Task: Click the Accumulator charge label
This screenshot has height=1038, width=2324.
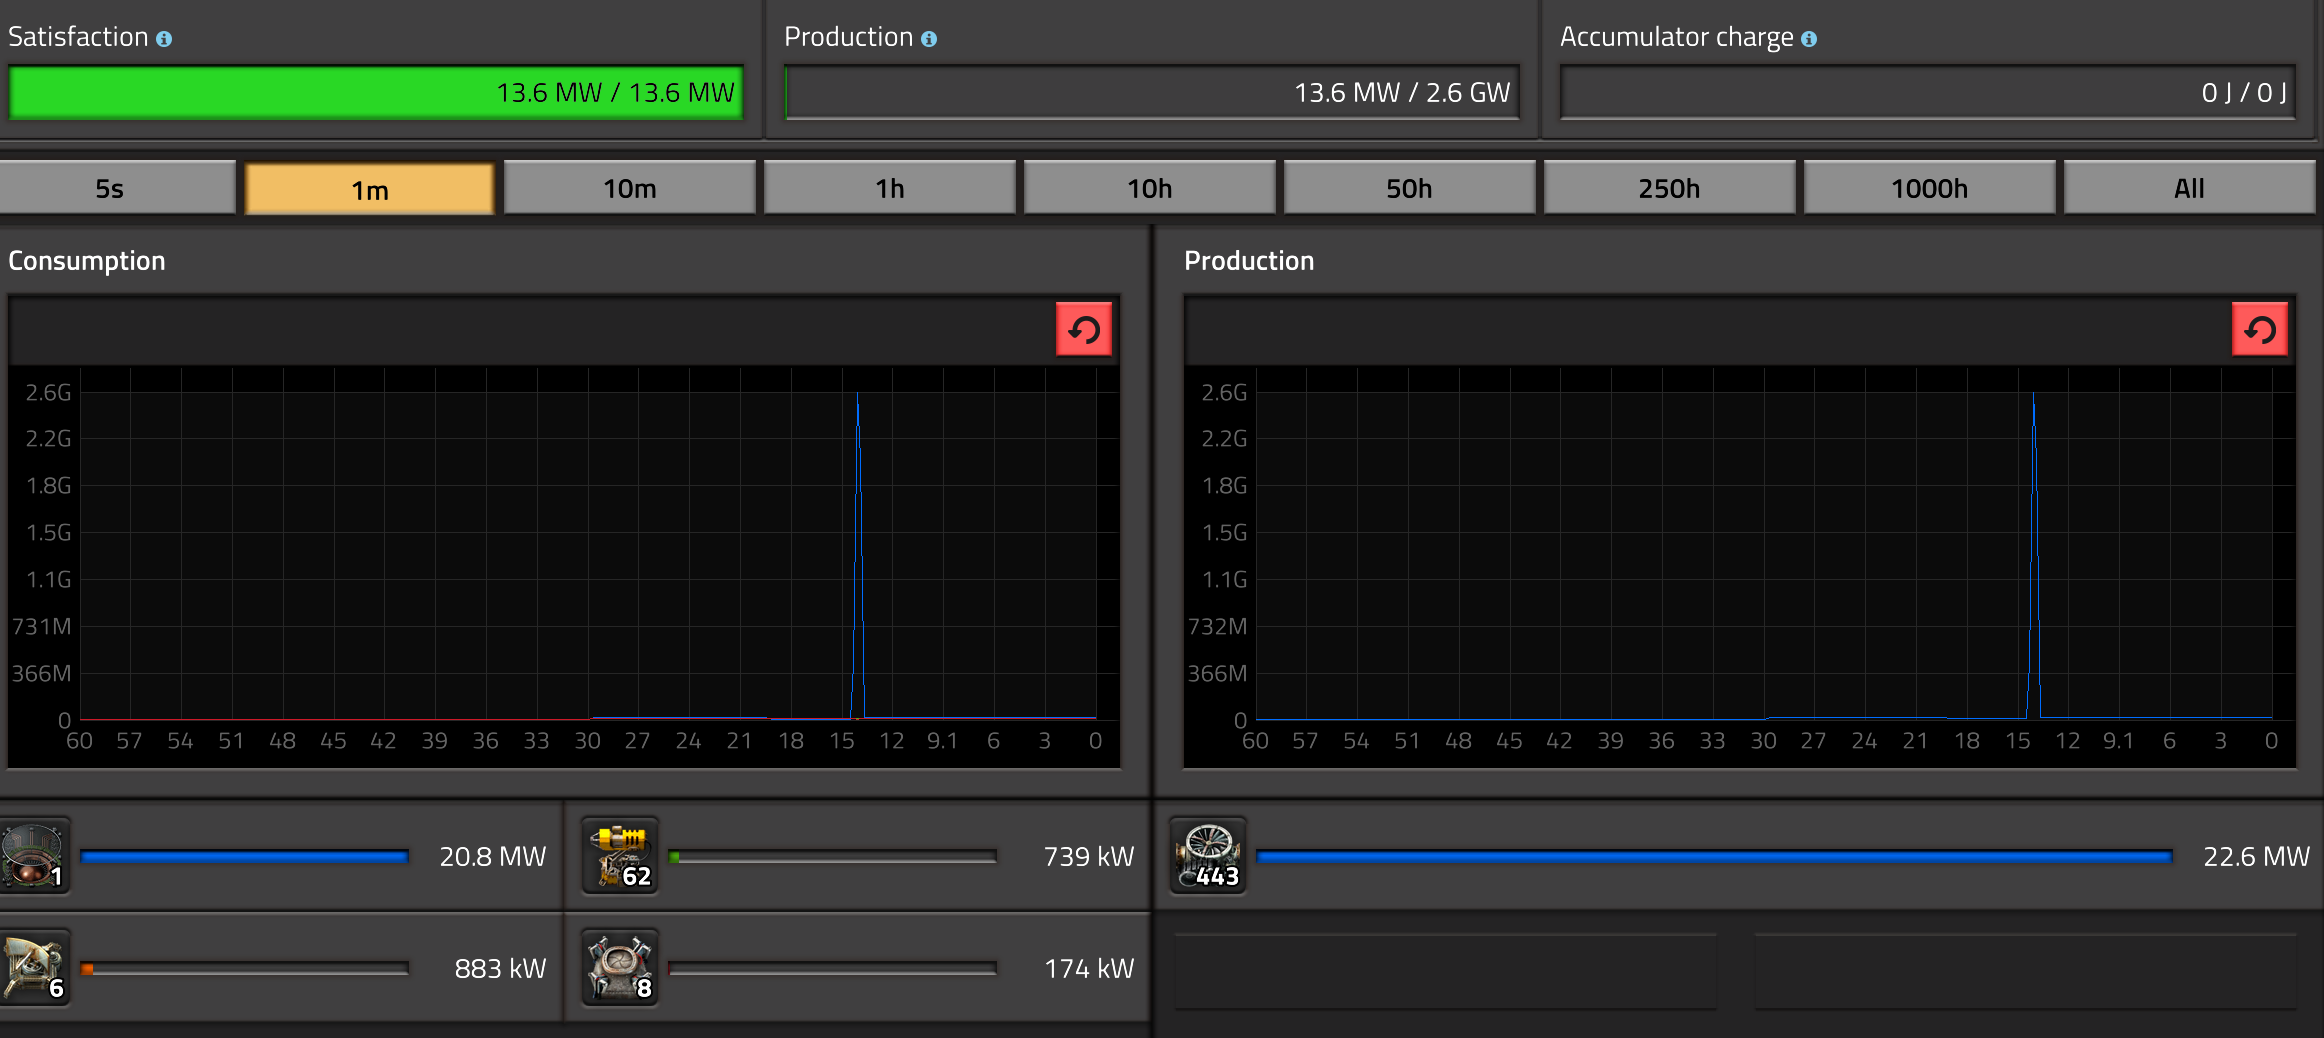Action: (1677, 38)
